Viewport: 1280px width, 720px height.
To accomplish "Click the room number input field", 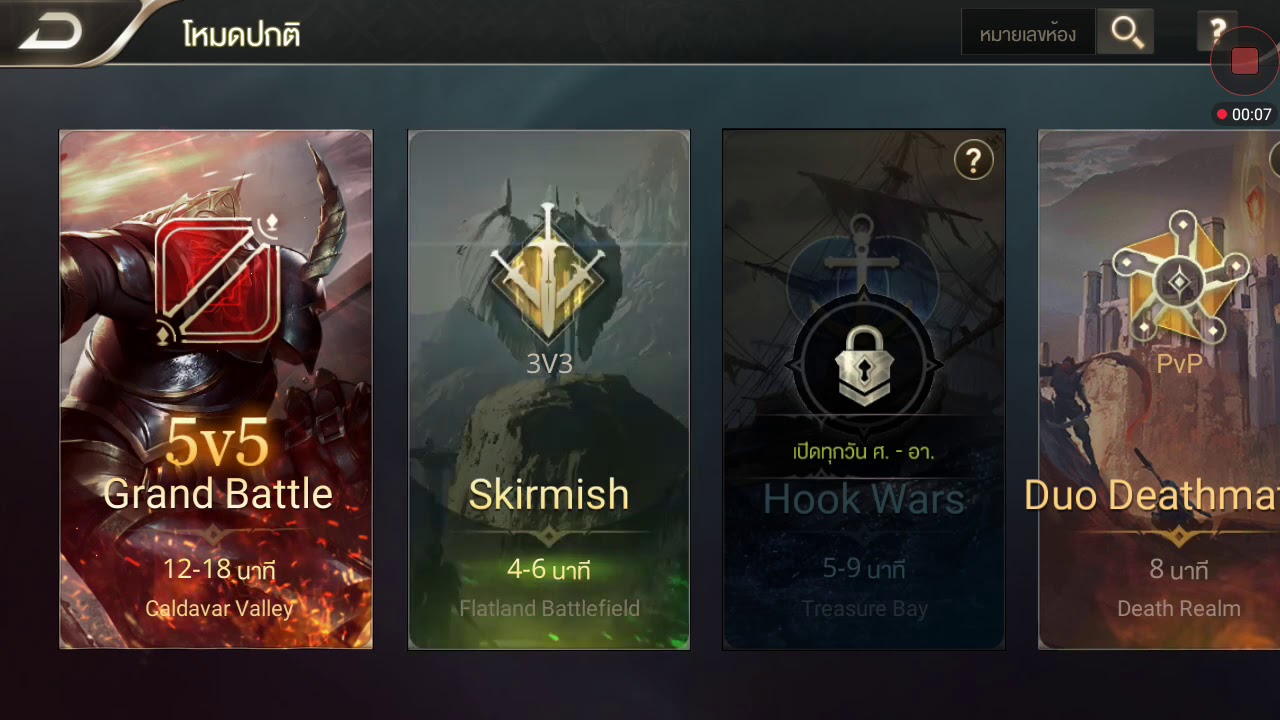I will coord(1028,33).
